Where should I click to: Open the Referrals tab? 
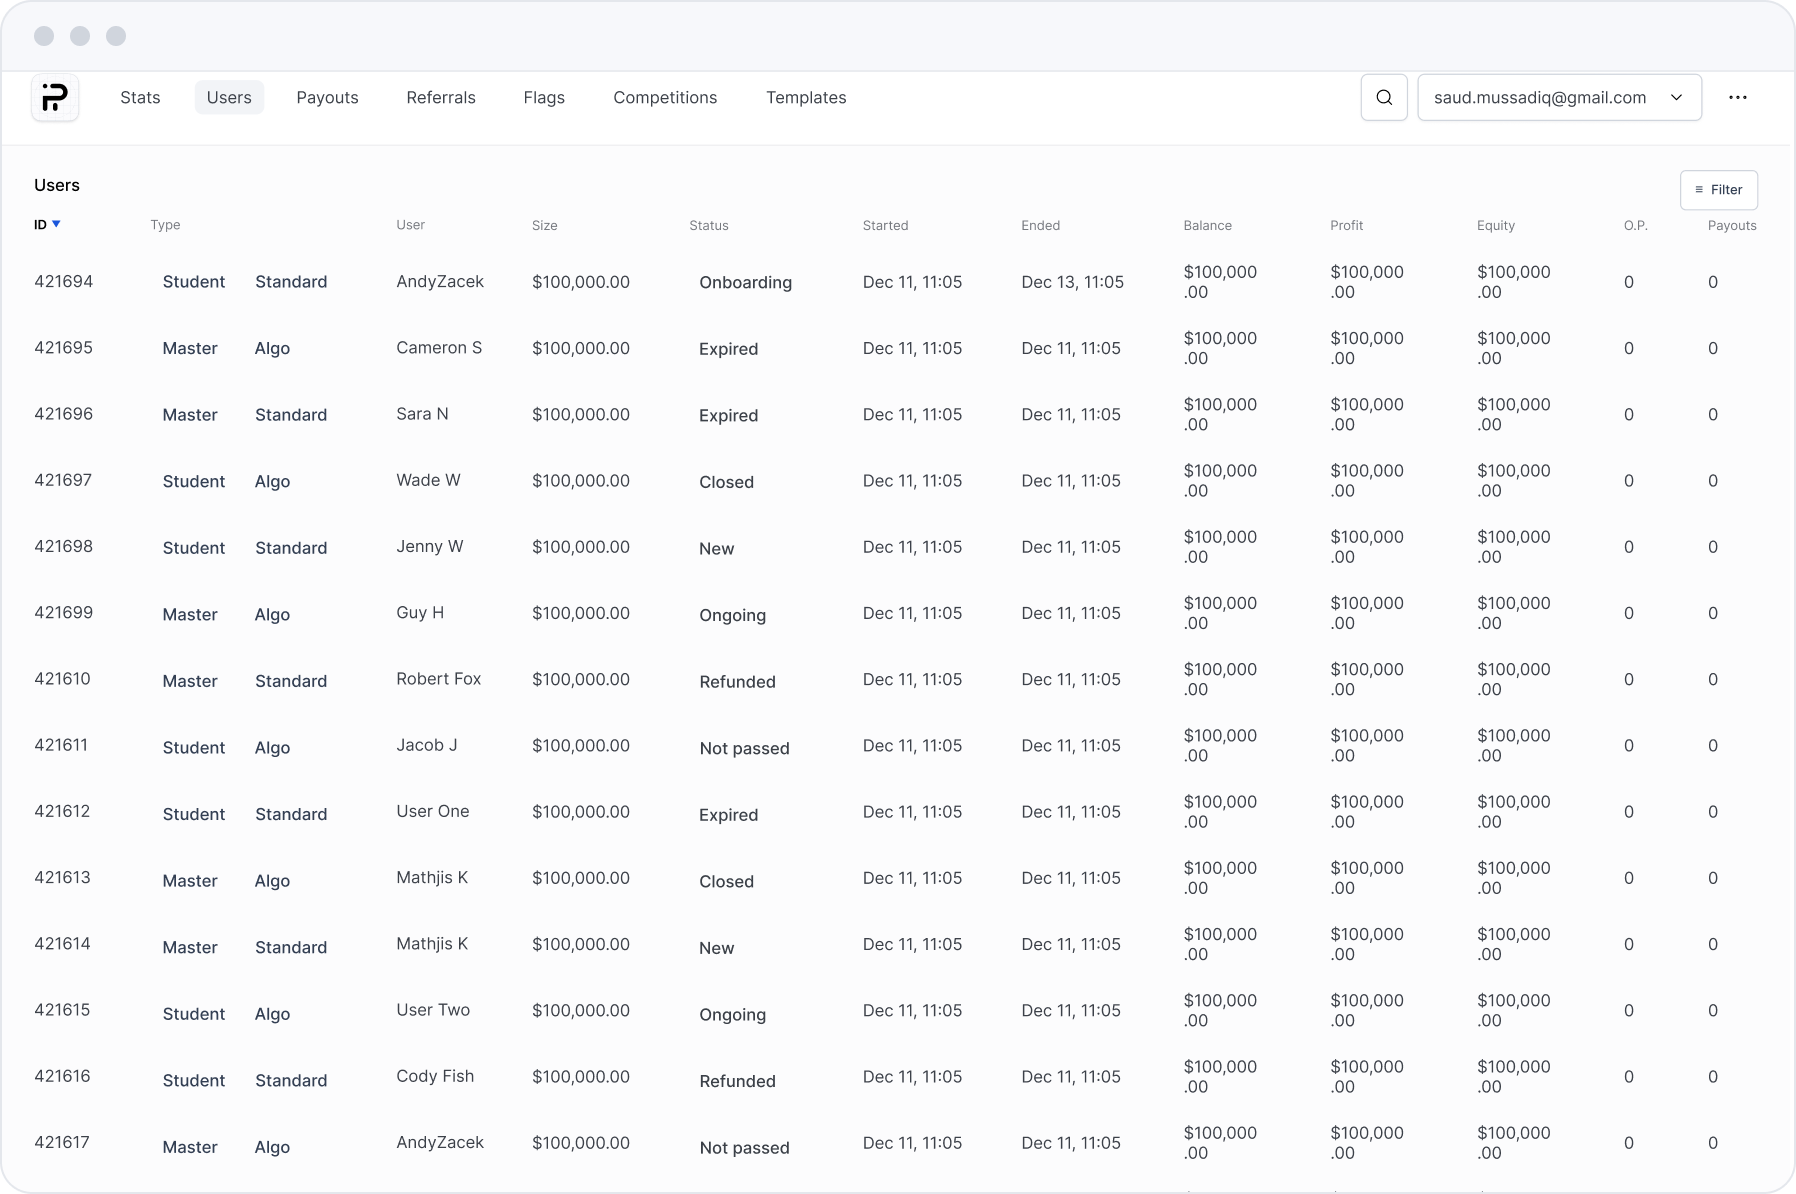pyautogui.click(x=441, y=98)
